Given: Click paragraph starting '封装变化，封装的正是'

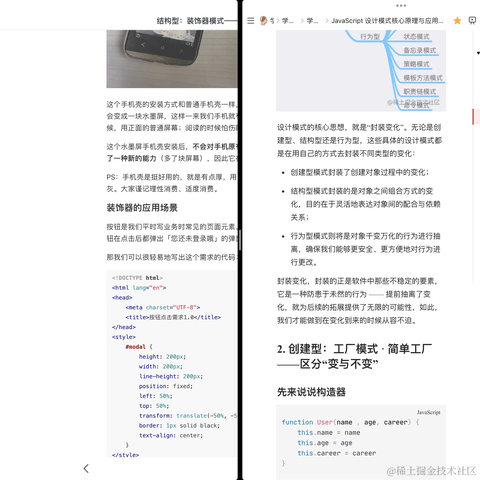Looking at the screenshot, I should click(358, 301).
